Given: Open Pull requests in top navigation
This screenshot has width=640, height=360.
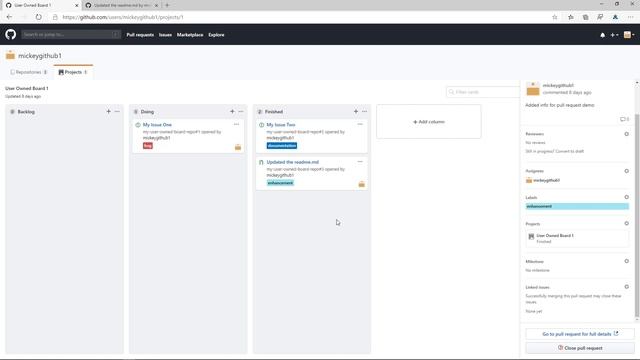Looking at the screenshot, I should pos(140,35).
